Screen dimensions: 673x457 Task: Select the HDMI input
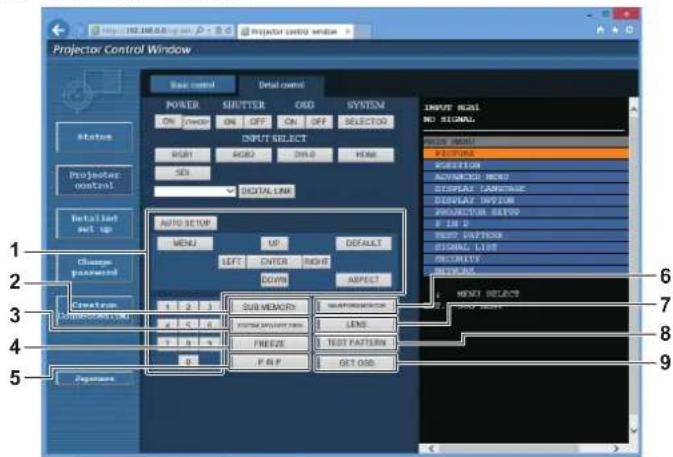tap(366, 155)
